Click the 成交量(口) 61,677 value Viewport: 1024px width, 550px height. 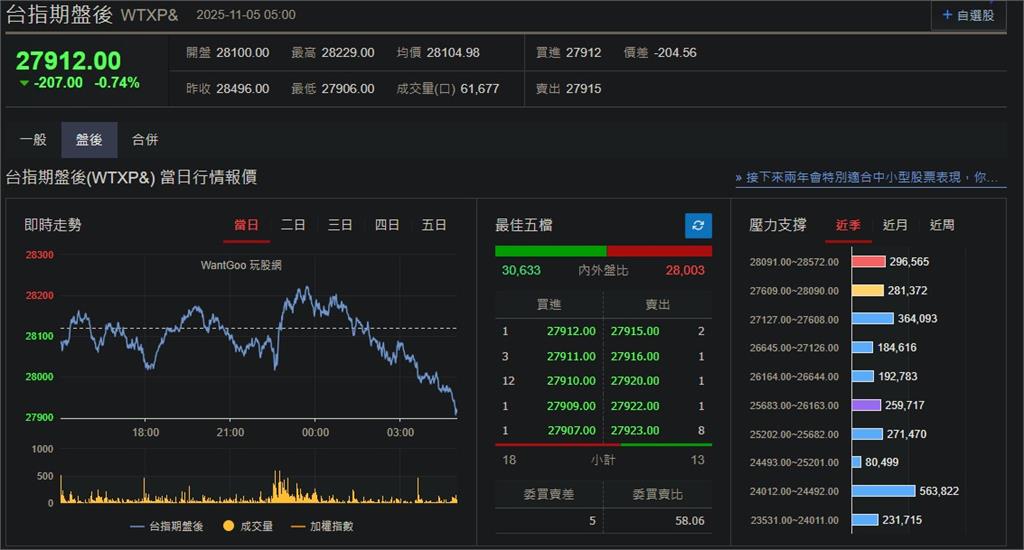coord(480,89)
